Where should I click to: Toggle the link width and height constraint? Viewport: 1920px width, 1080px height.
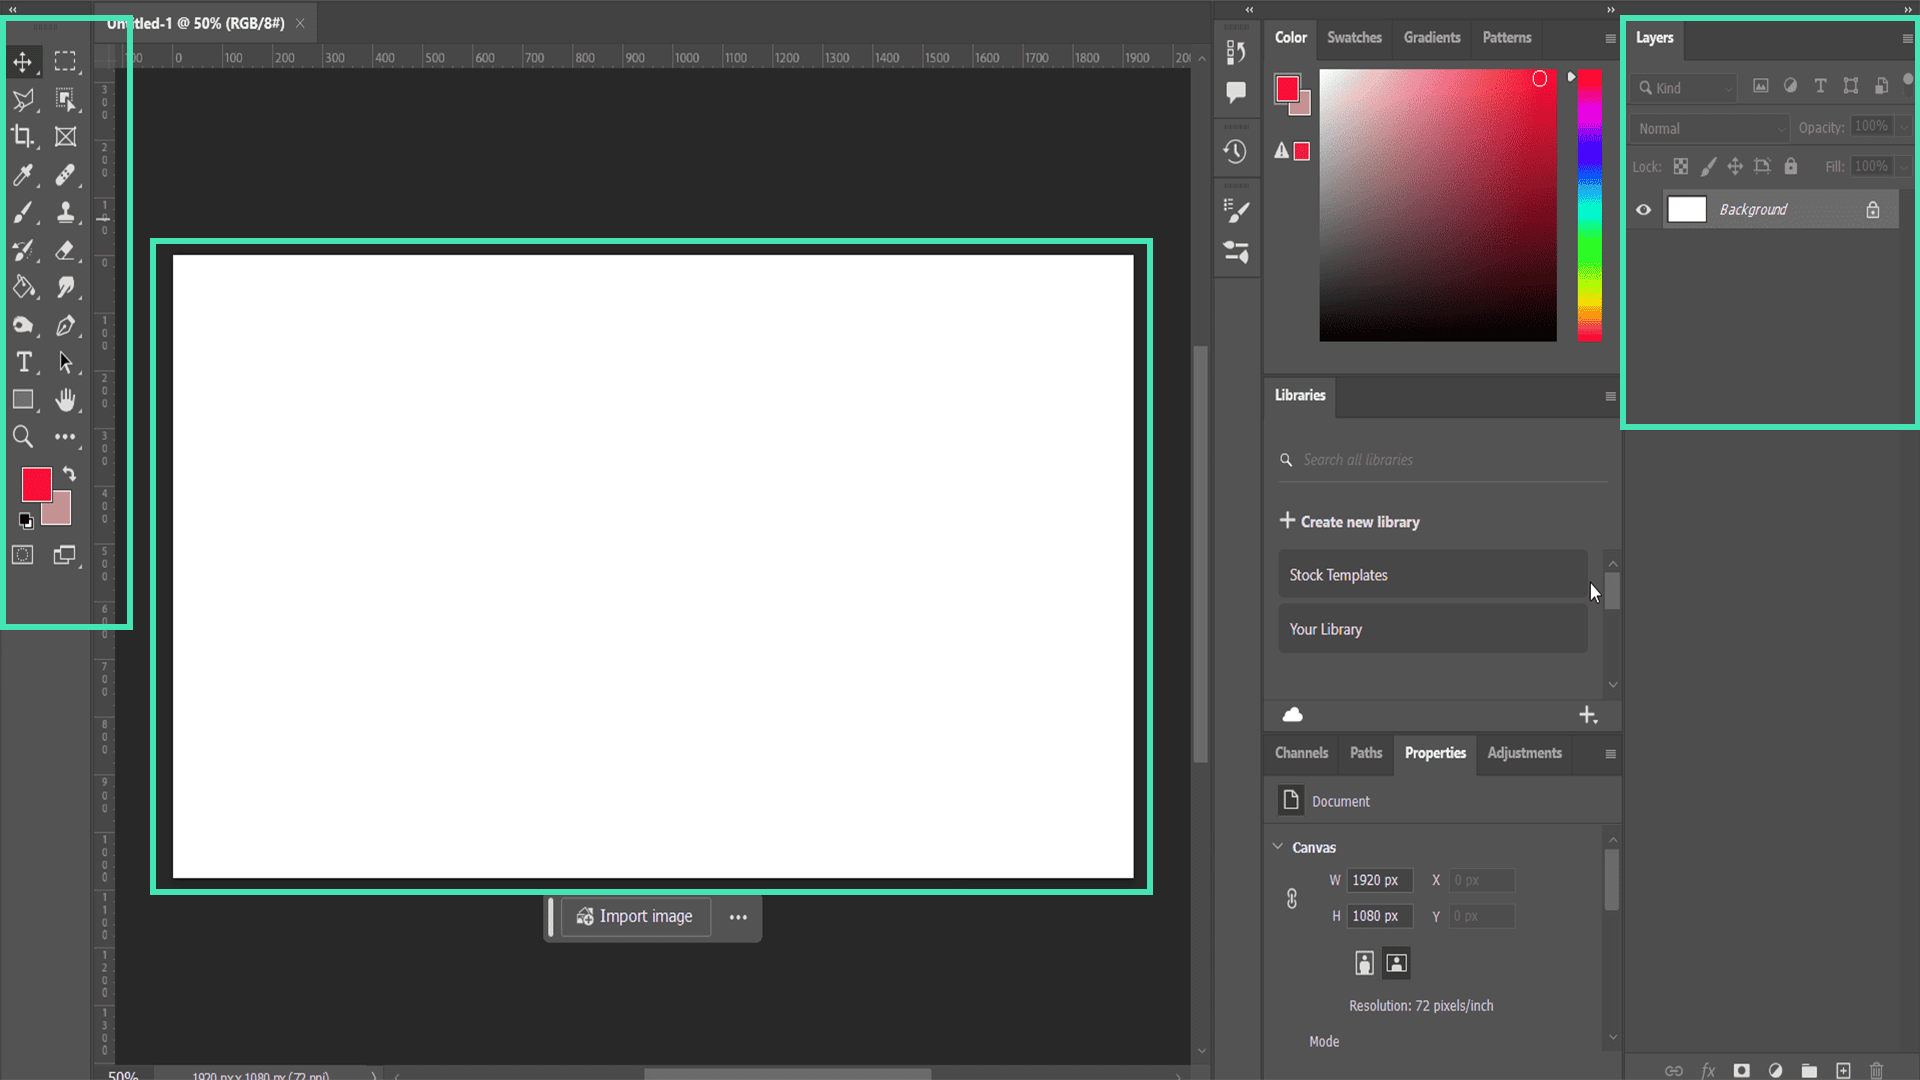click(x=1292, y=898)
